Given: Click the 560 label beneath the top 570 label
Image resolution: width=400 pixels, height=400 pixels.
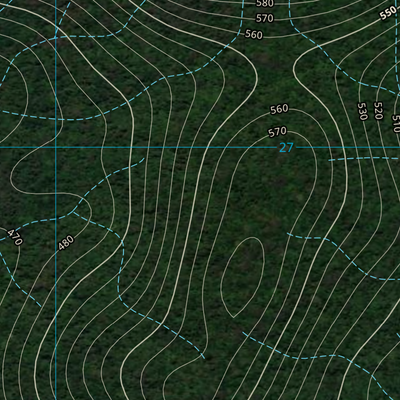Looking at the screenshot, I should [x=254, y=34].
